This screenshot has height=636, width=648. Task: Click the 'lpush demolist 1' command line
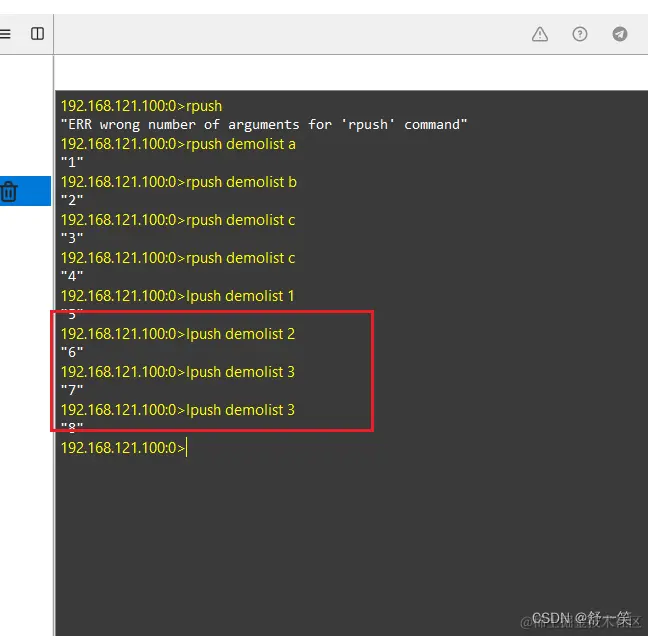coord(177,296)
